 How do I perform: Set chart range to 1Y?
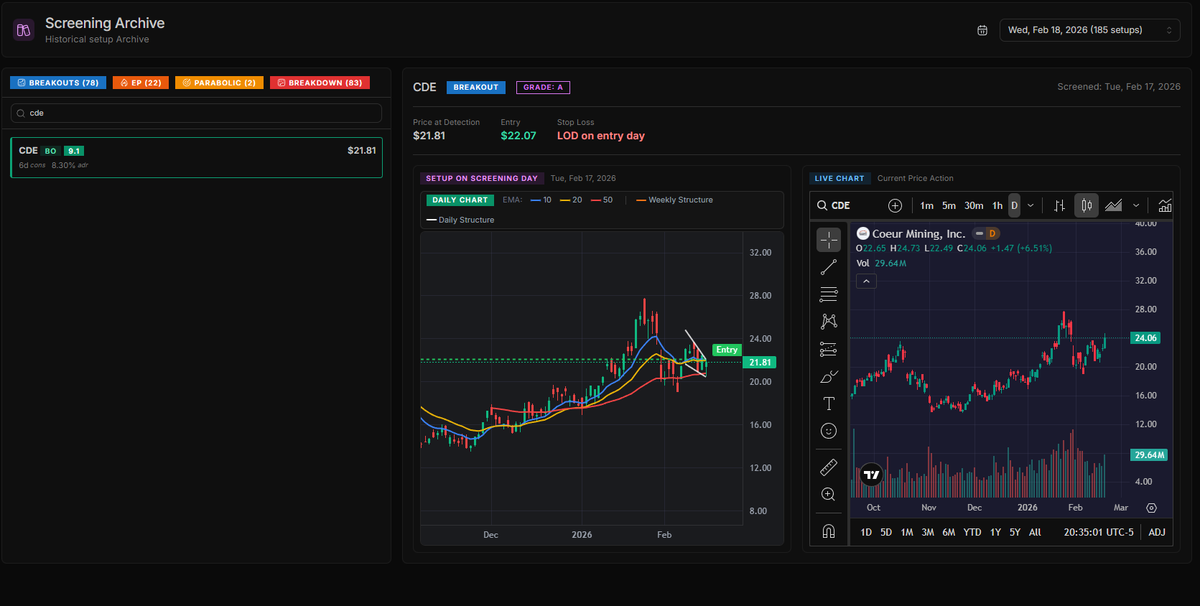pyautogui.click(x=995, y=532)
